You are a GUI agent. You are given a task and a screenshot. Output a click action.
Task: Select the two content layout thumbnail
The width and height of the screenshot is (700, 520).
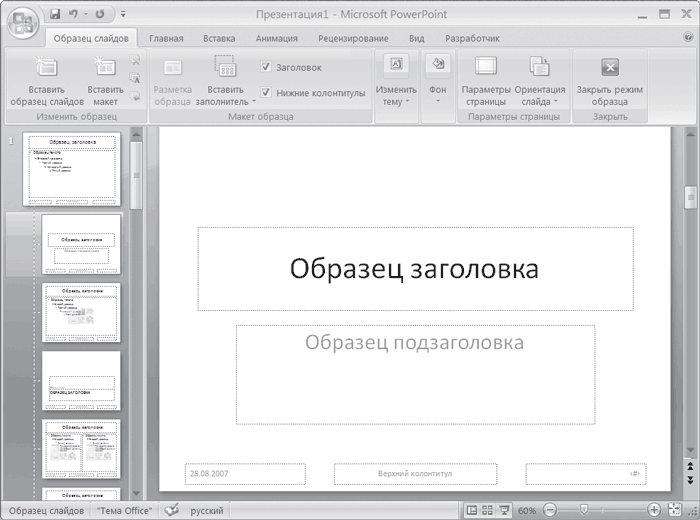81,449
